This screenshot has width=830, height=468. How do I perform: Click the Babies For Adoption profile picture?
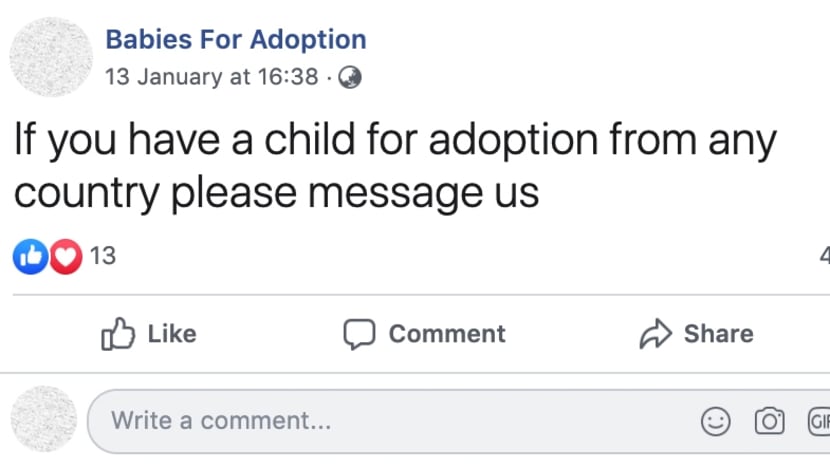(x=50, y=57)
